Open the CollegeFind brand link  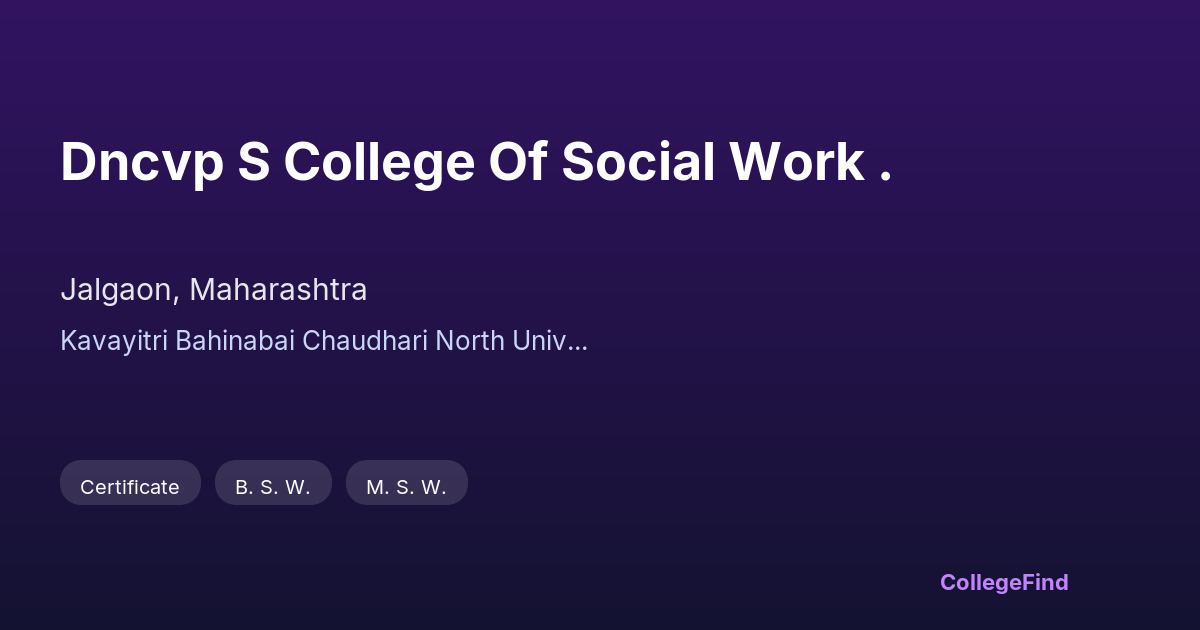pos(1003,582)
